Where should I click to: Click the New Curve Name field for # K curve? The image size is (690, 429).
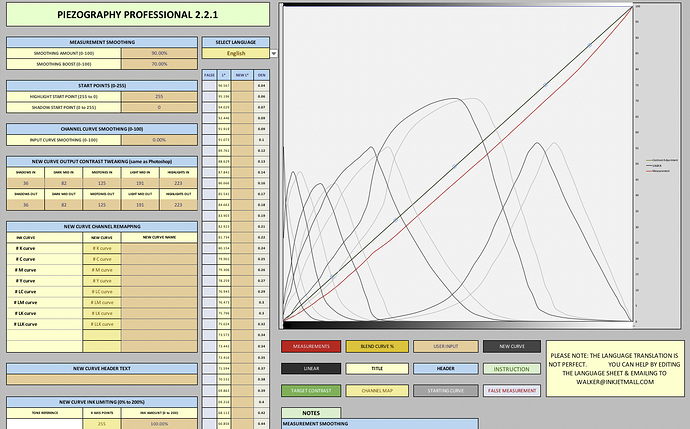[159, 248]
